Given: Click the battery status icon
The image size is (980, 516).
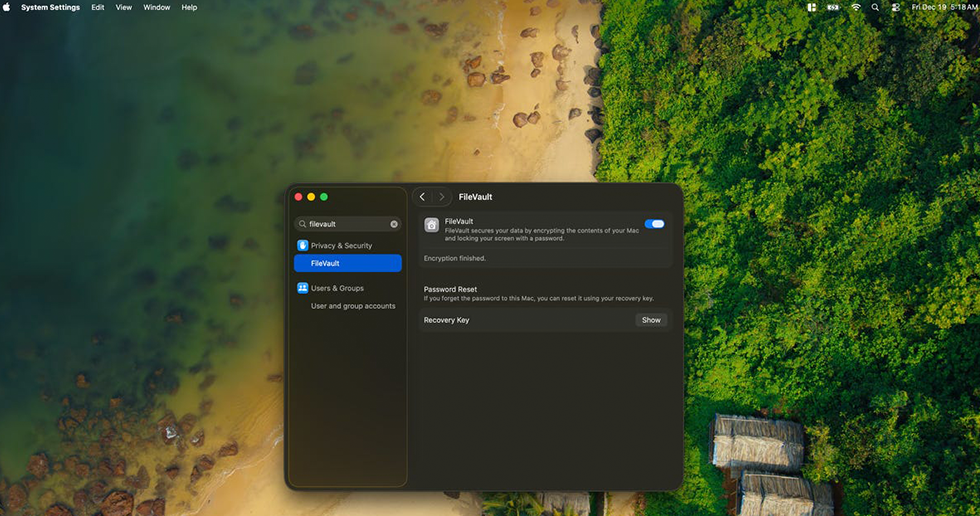Looking at the screenshot, I should [833, 7].
